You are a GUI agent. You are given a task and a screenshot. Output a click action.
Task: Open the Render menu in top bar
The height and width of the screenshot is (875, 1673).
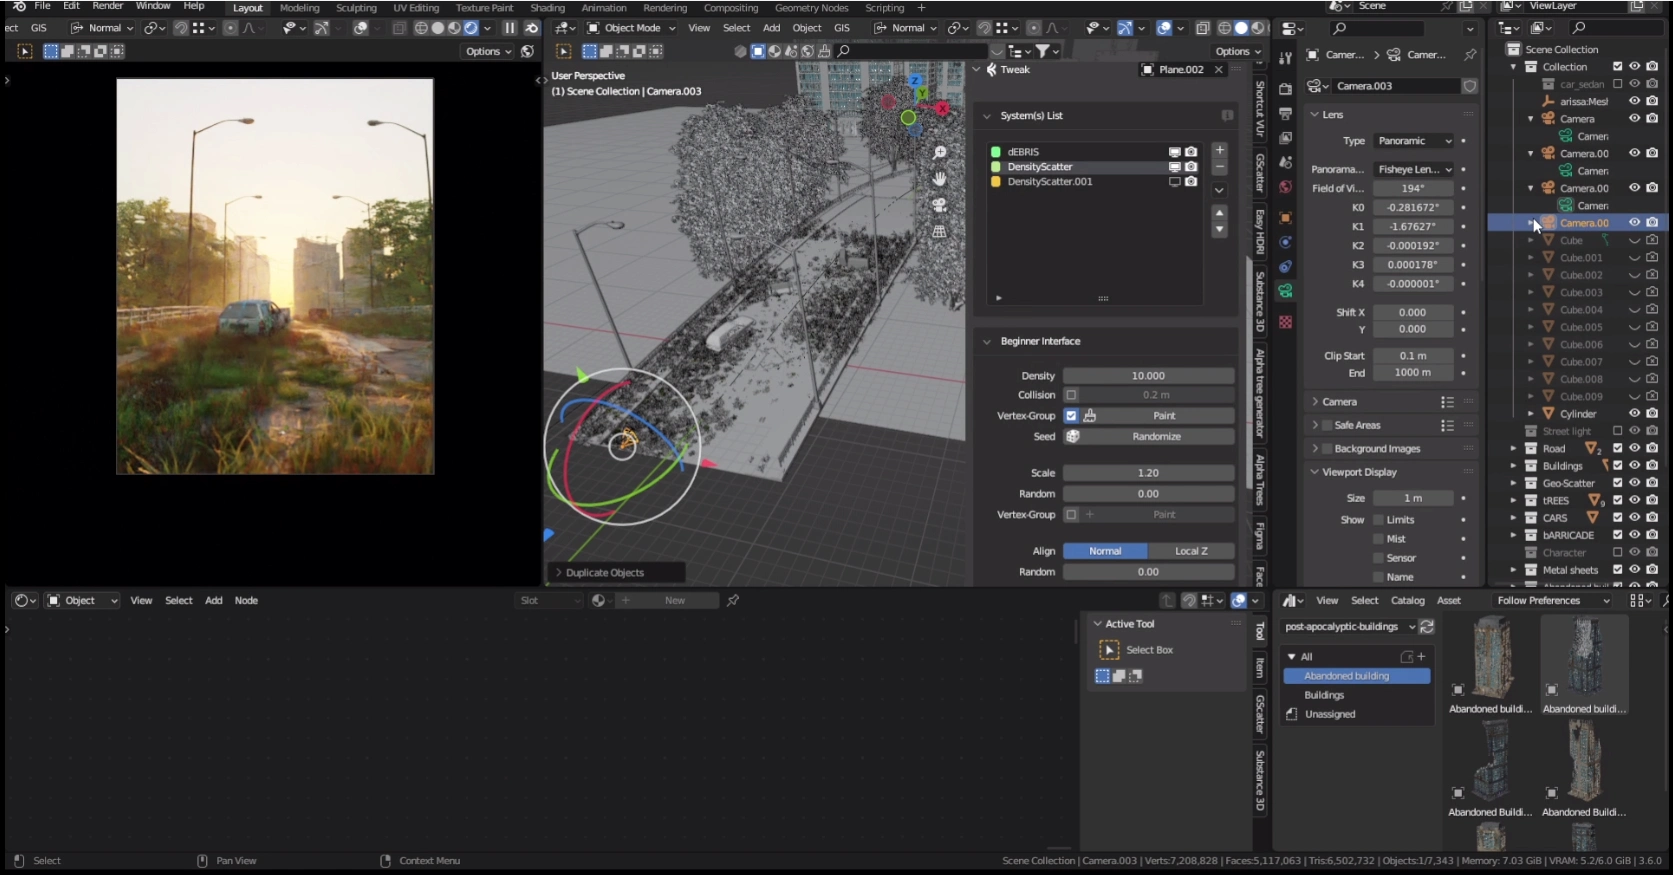pos(107,6)
